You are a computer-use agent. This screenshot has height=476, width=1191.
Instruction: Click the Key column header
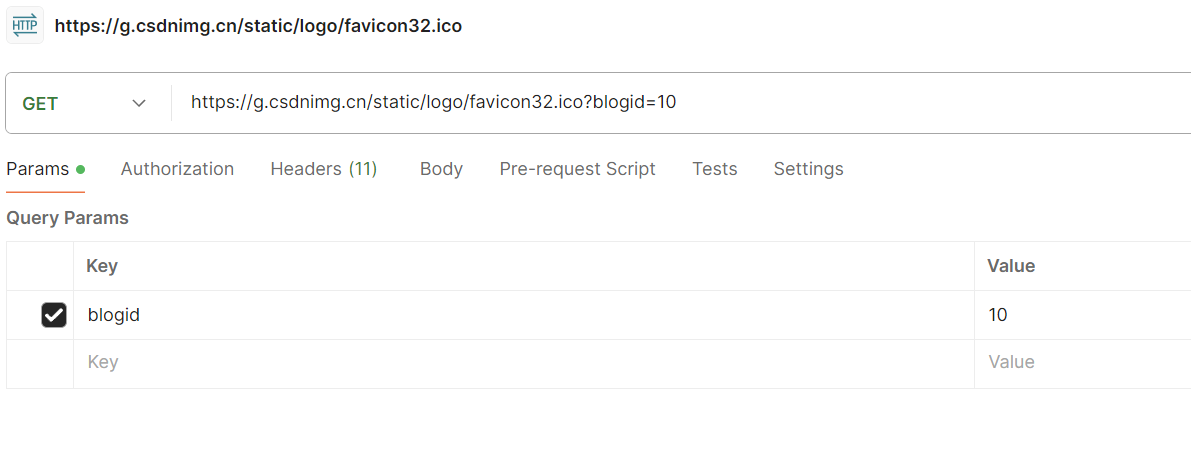pos(102,266)
